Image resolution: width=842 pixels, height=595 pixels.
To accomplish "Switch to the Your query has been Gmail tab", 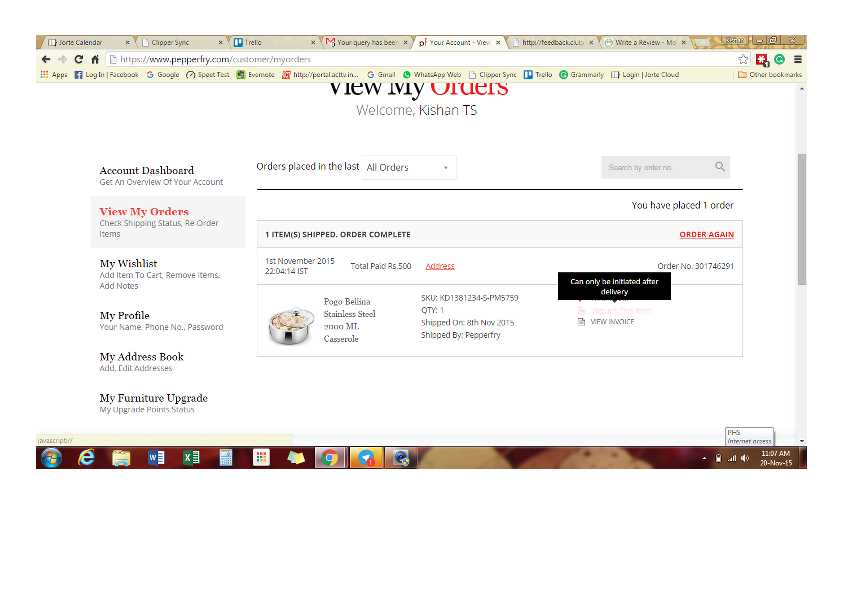I will pos(366,42).
